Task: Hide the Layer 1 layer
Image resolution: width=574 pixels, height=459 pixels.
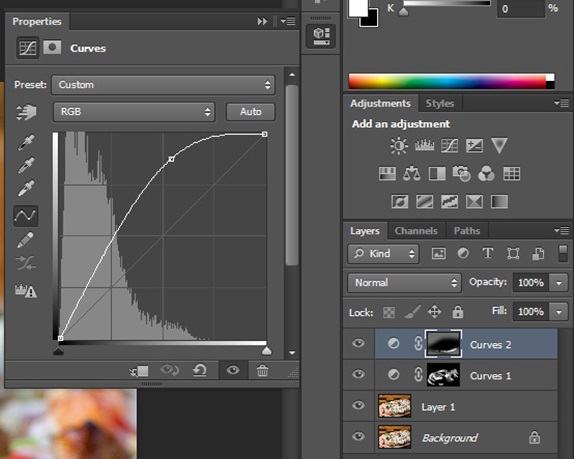Action: (358, 405)
